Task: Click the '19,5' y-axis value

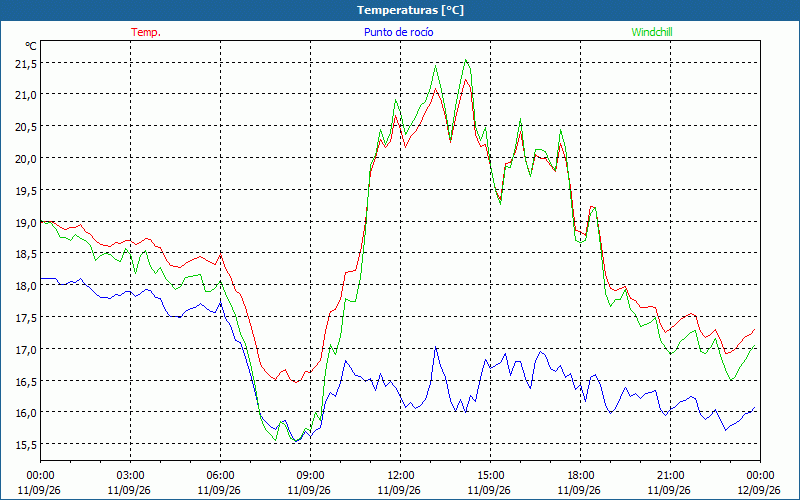Action: click(26, 191)
